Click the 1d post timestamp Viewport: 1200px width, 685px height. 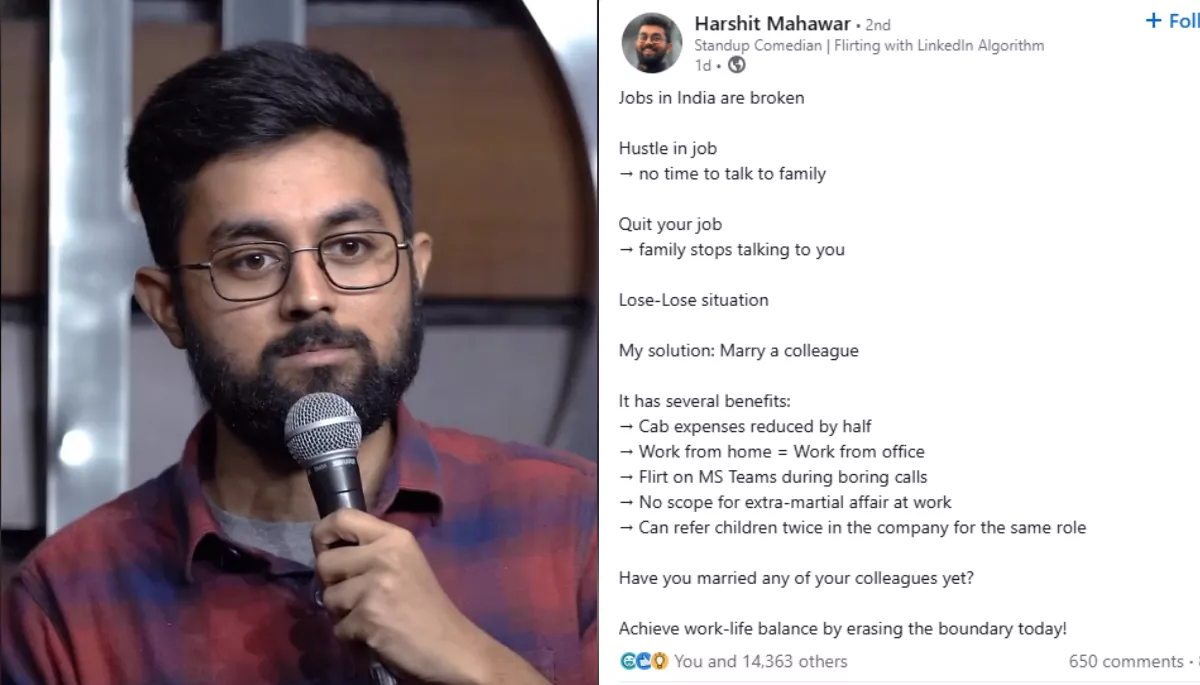[x=703, y=65]
